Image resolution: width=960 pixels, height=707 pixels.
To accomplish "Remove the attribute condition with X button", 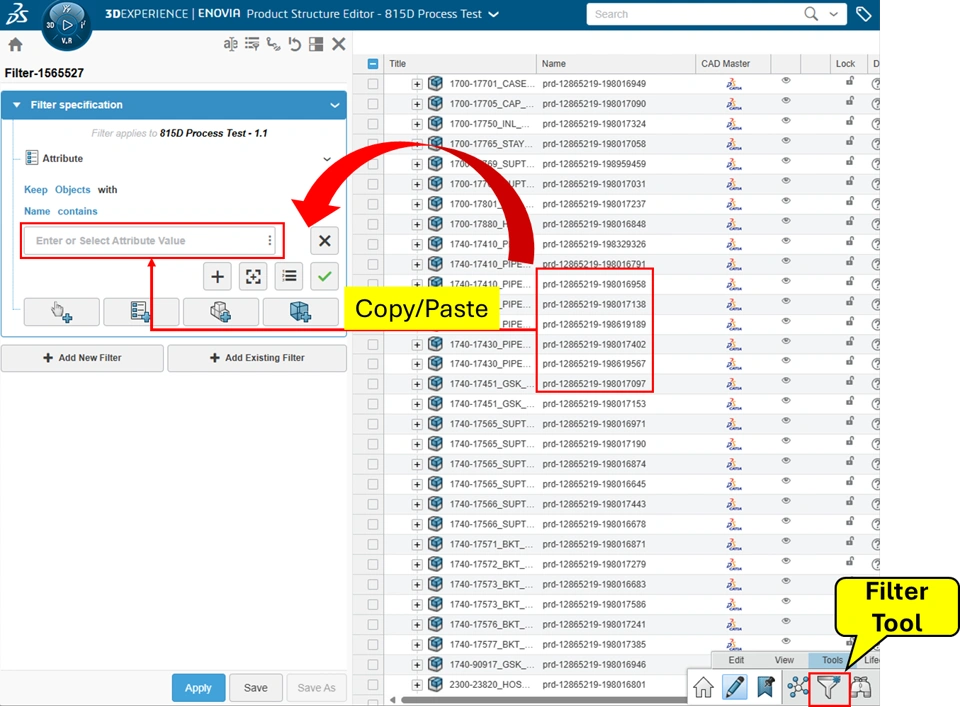I will (324, 241).
